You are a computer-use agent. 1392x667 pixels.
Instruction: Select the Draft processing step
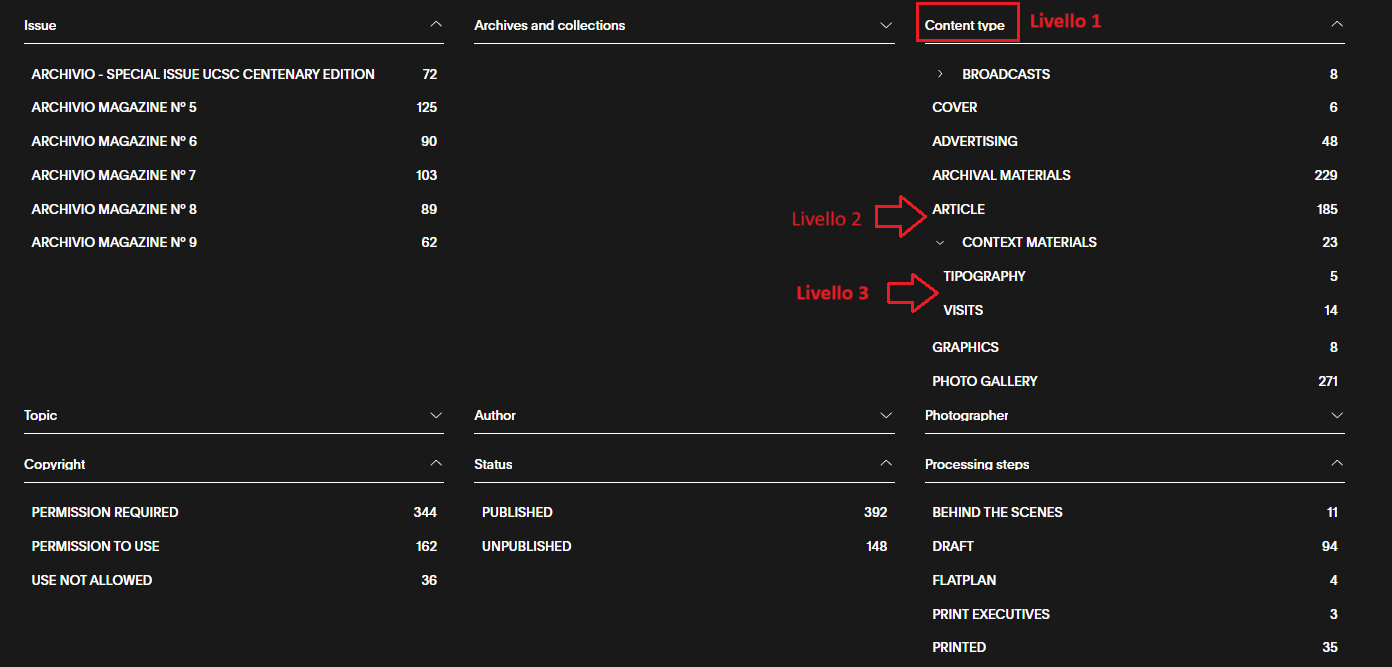pyautogui.click(x=952, y=546)
